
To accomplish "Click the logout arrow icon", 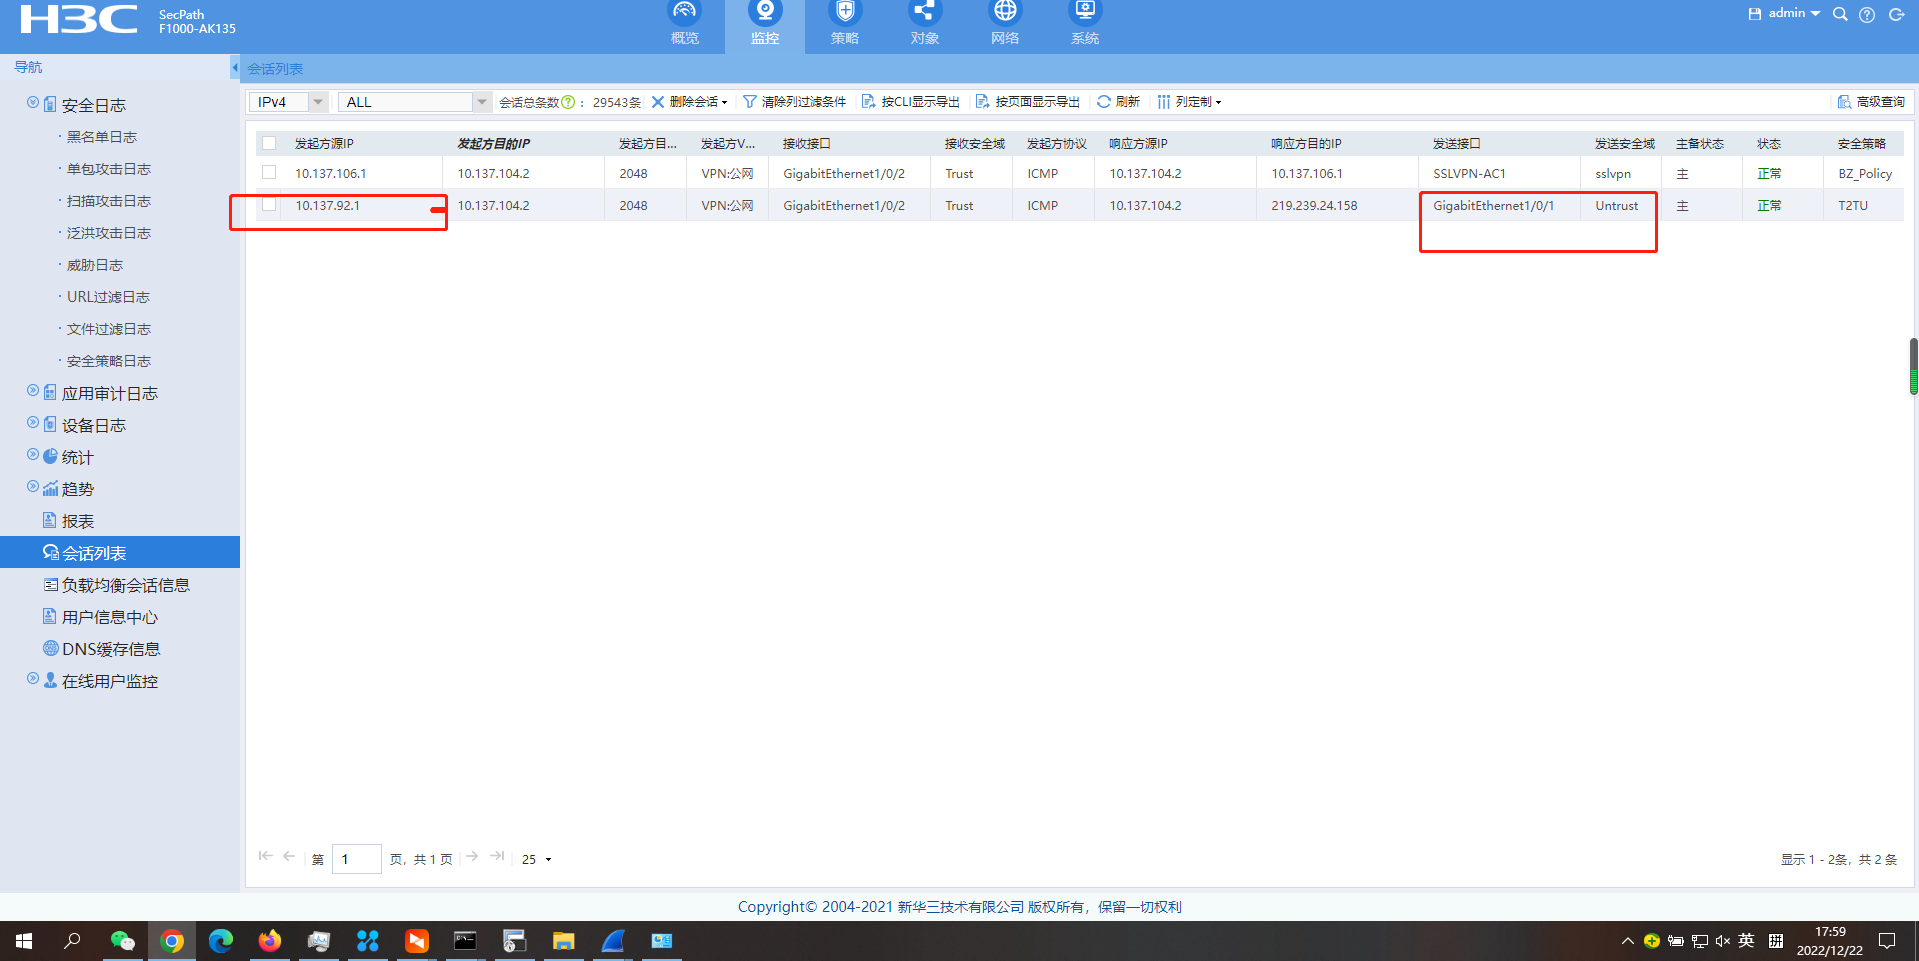I will click(x=1896, y=15).
